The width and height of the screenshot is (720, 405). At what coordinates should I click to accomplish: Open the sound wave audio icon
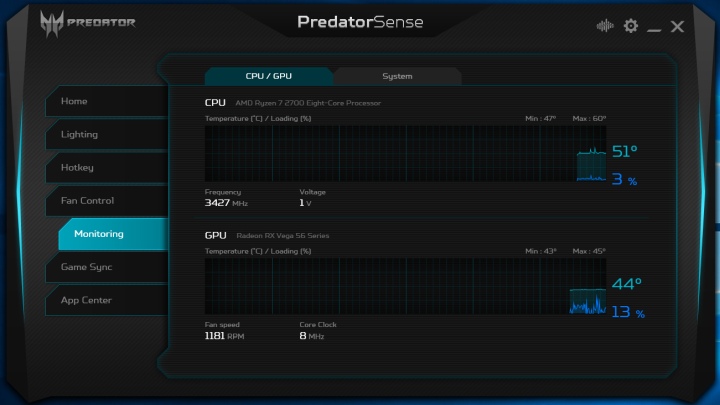pos(605,26)
